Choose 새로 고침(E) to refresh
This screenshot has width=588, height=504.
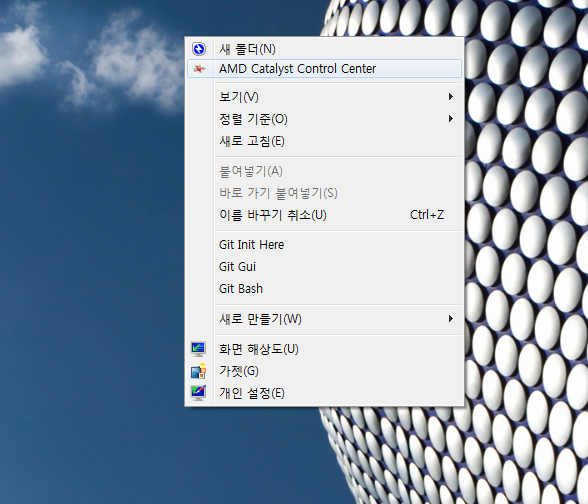(324, 141)
